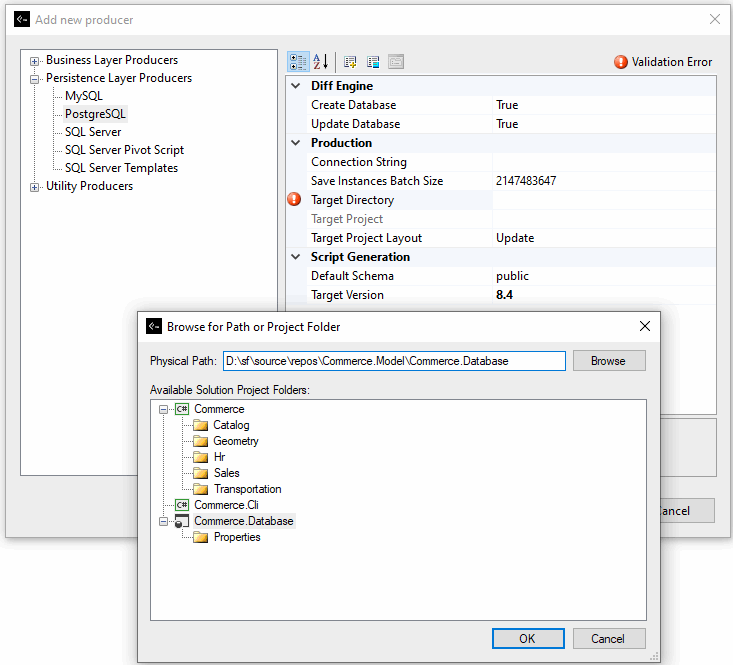Click the Update Database True value
The height and width of the screenshot is (665, 733).
pyautogui.click(x=604, y=124)
